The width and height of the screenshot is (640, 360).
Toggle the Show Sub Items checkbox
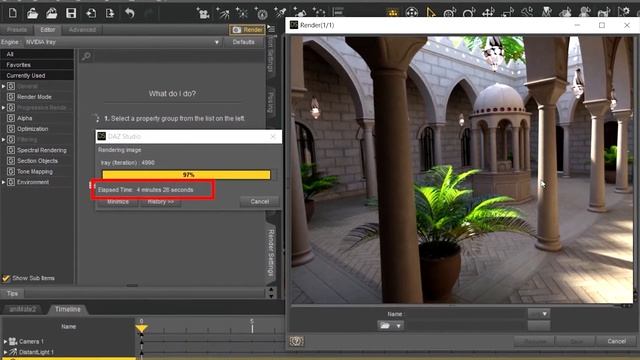[6, 278]
